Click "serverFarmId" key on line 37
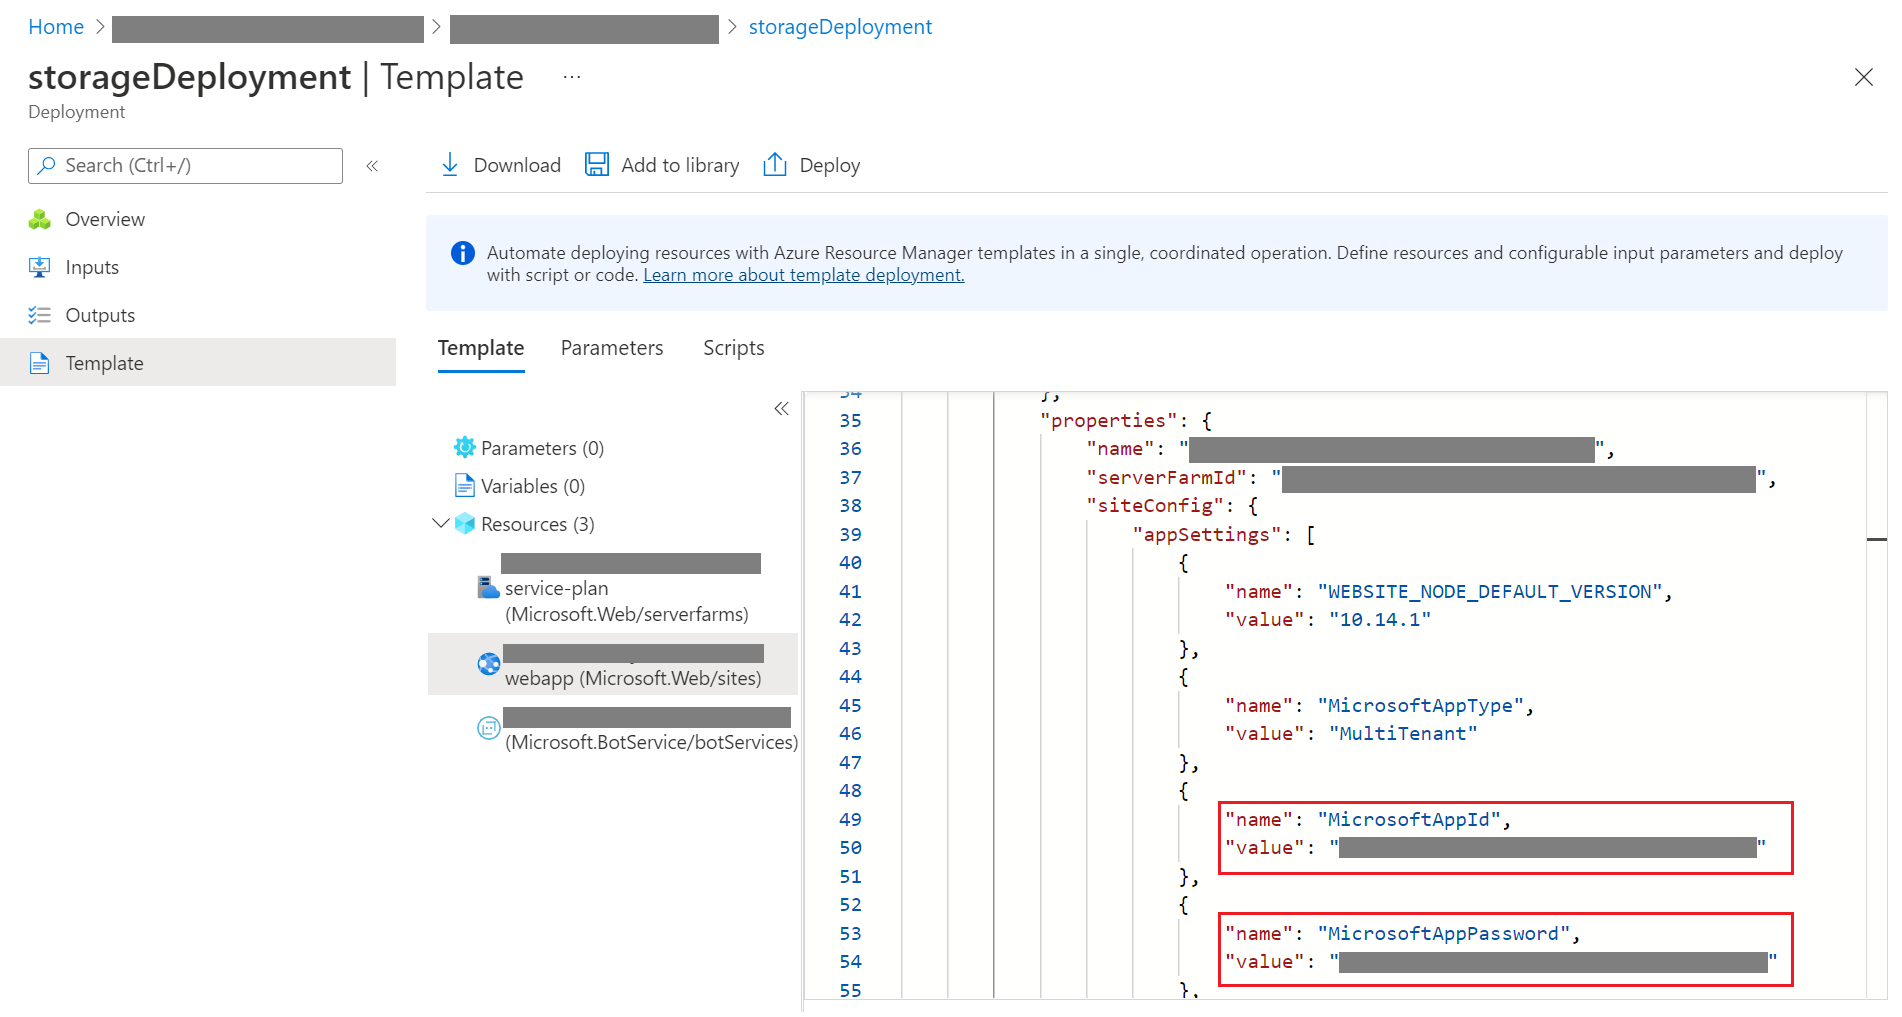Image resolution: width=1902 pixels, height=1017 pixels. [1167, 478]
